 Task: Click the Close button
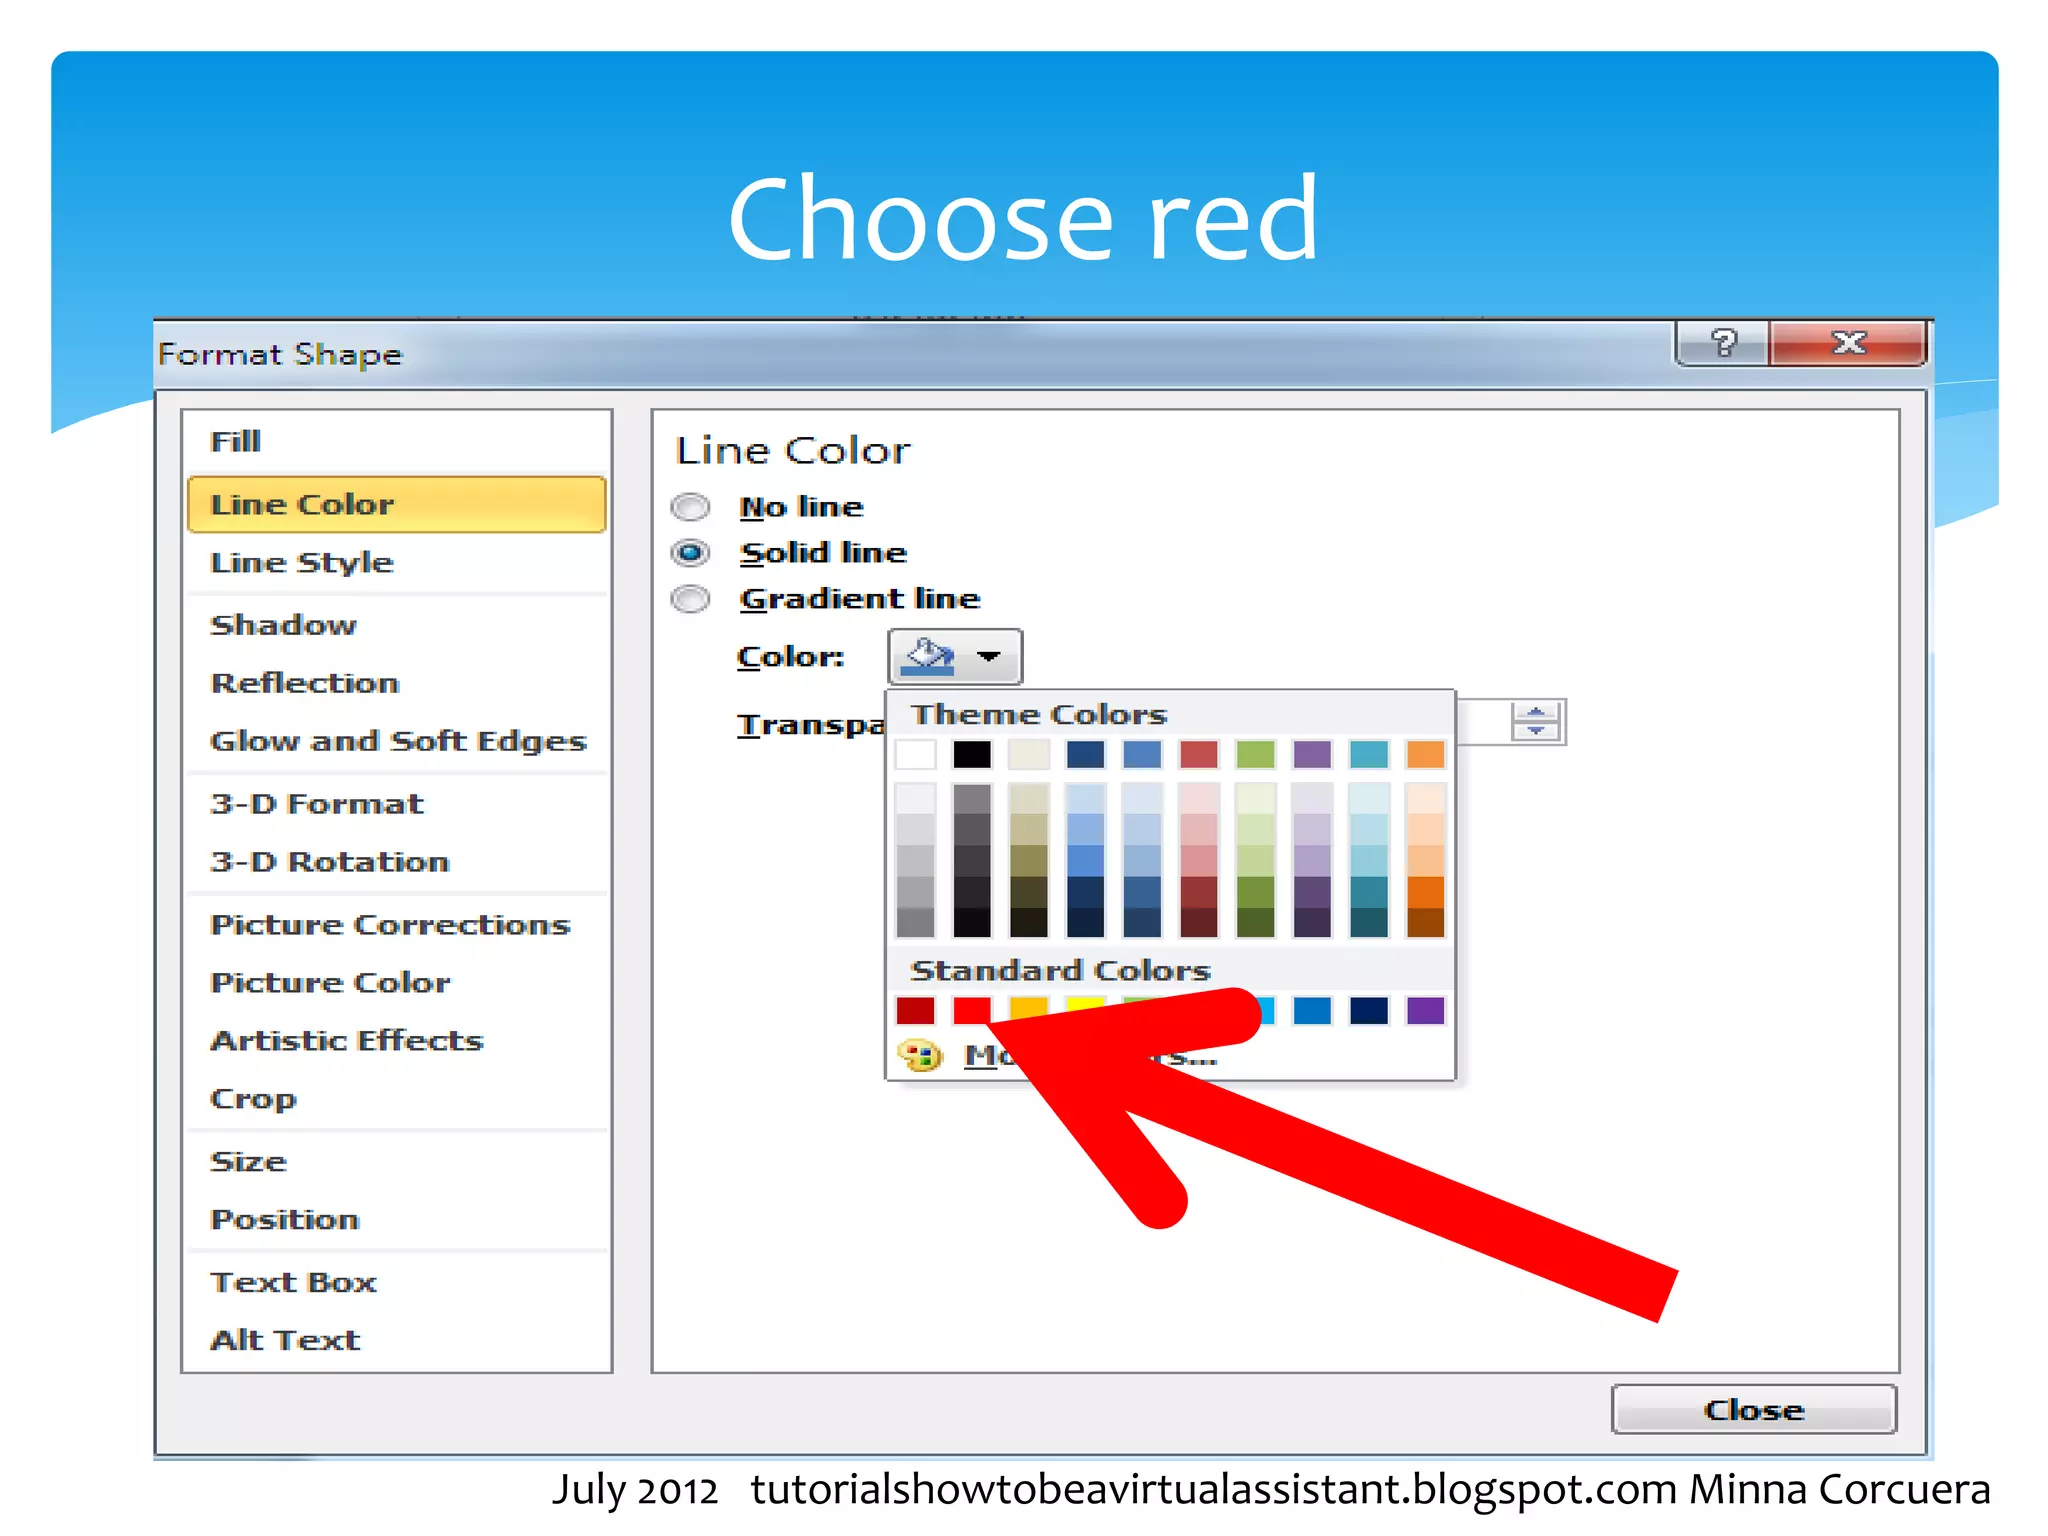point(1753,1410)
